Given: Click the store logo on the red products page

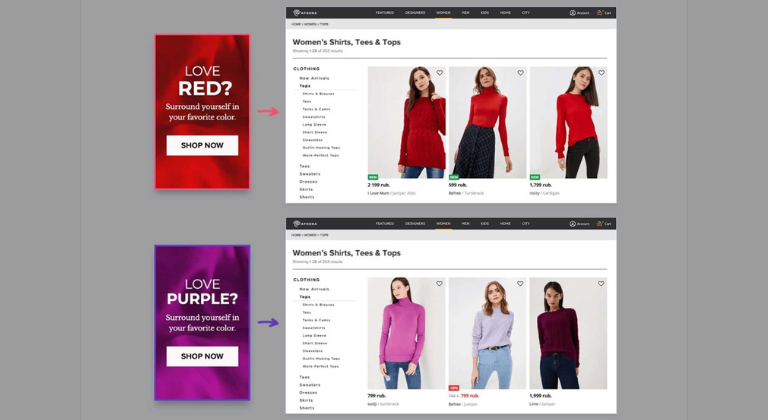Looking at the screenshot, I should point(301,13).
